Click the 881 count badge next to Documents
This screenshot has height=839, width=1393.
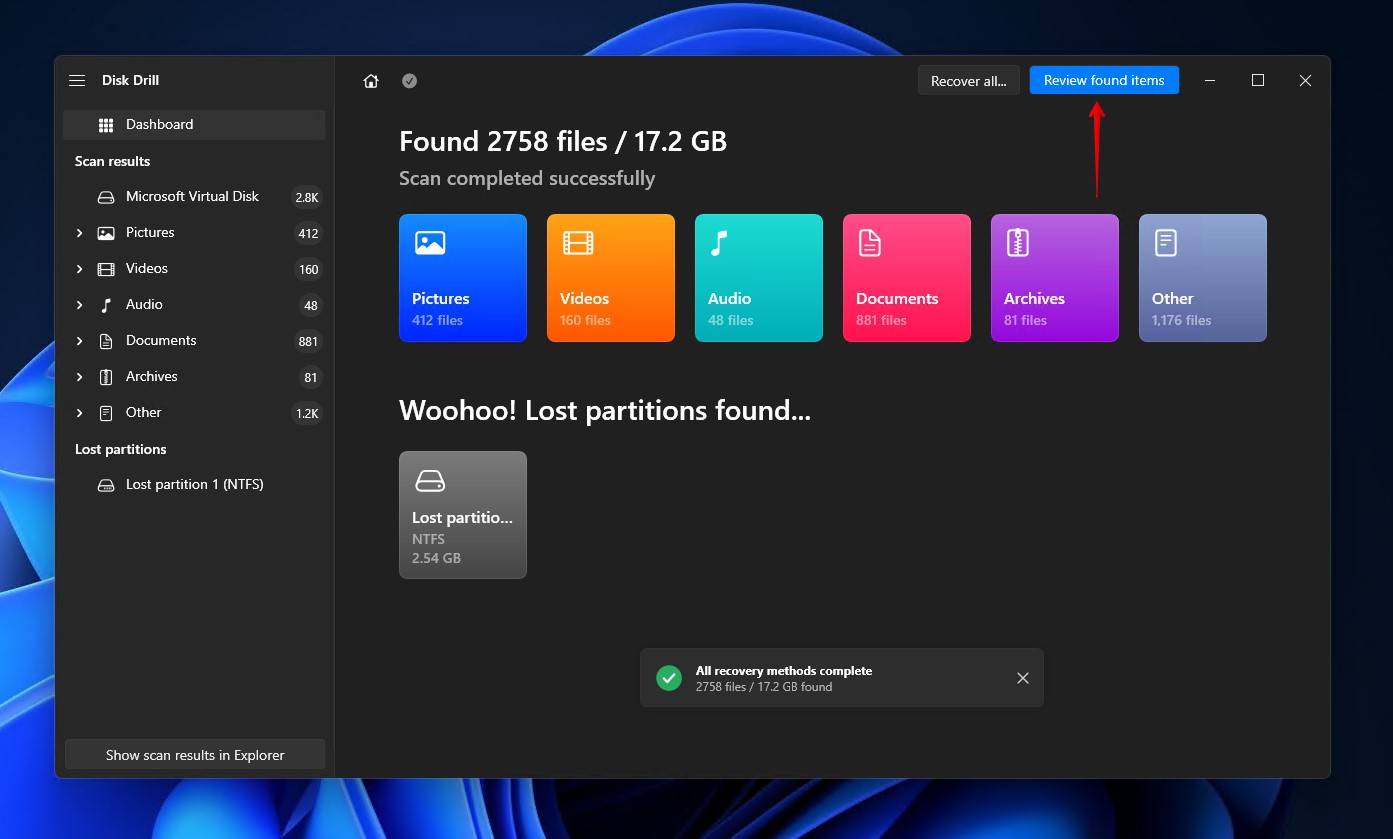[308, 342]
